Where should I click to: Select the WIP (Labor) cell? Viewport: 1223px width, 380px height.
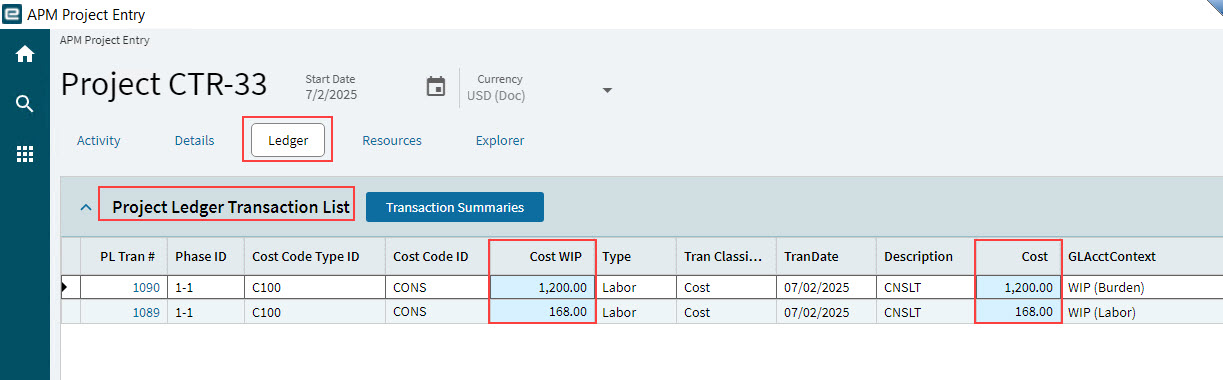point(1141,312)
